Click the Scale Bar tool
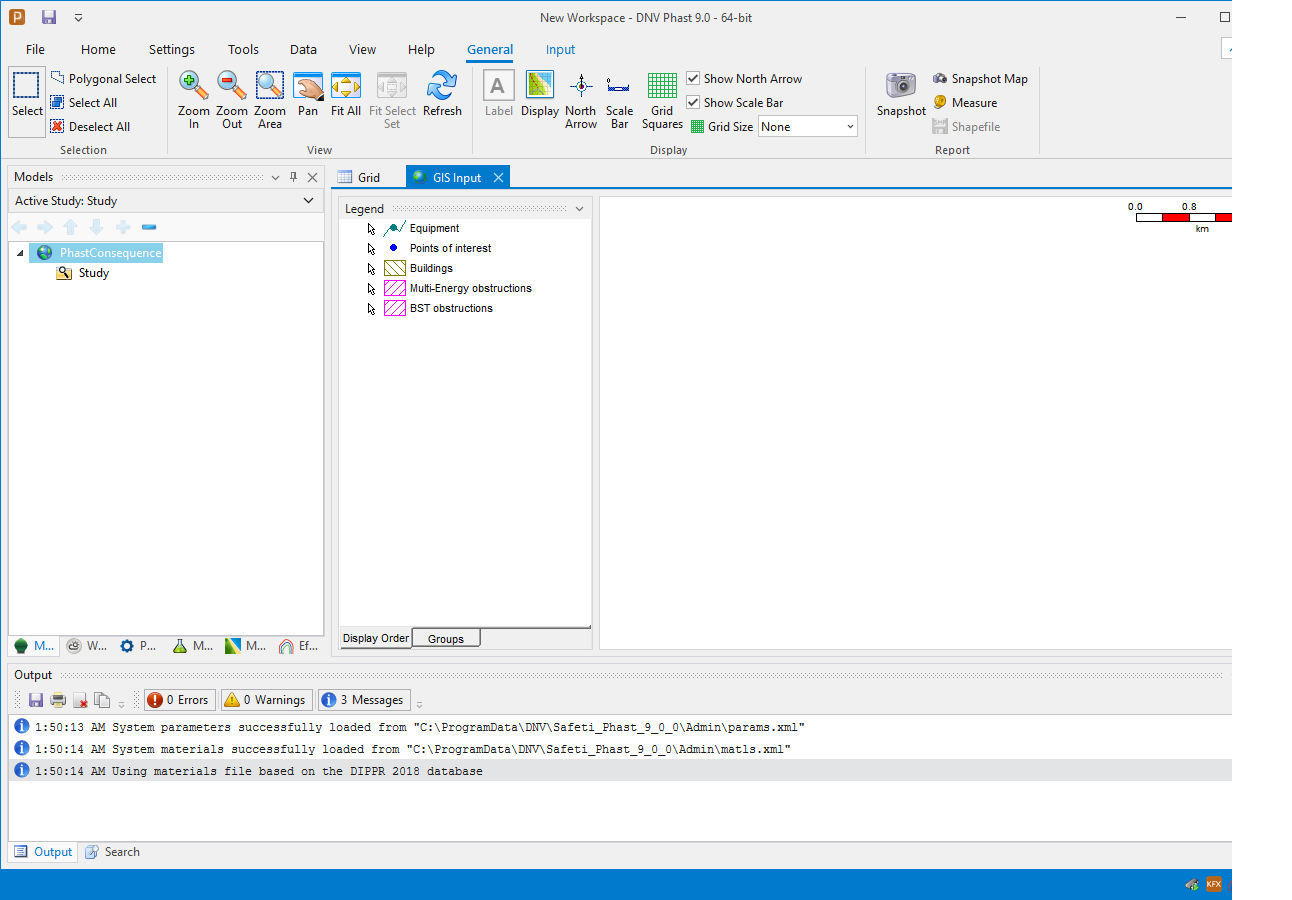 pos(619,101)
